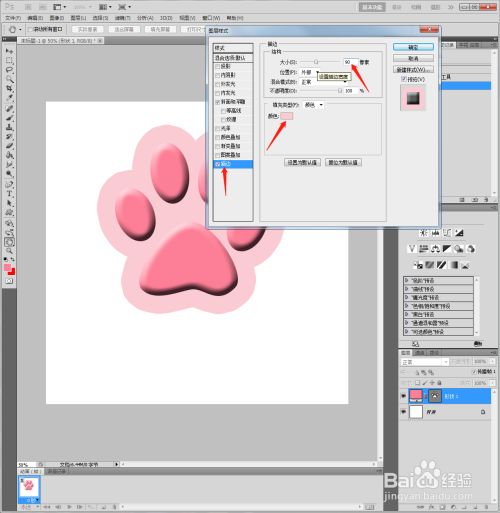The image size is (500, 513).
Task: Open the Exposure adjustment icon
Action: pos(459,233)
